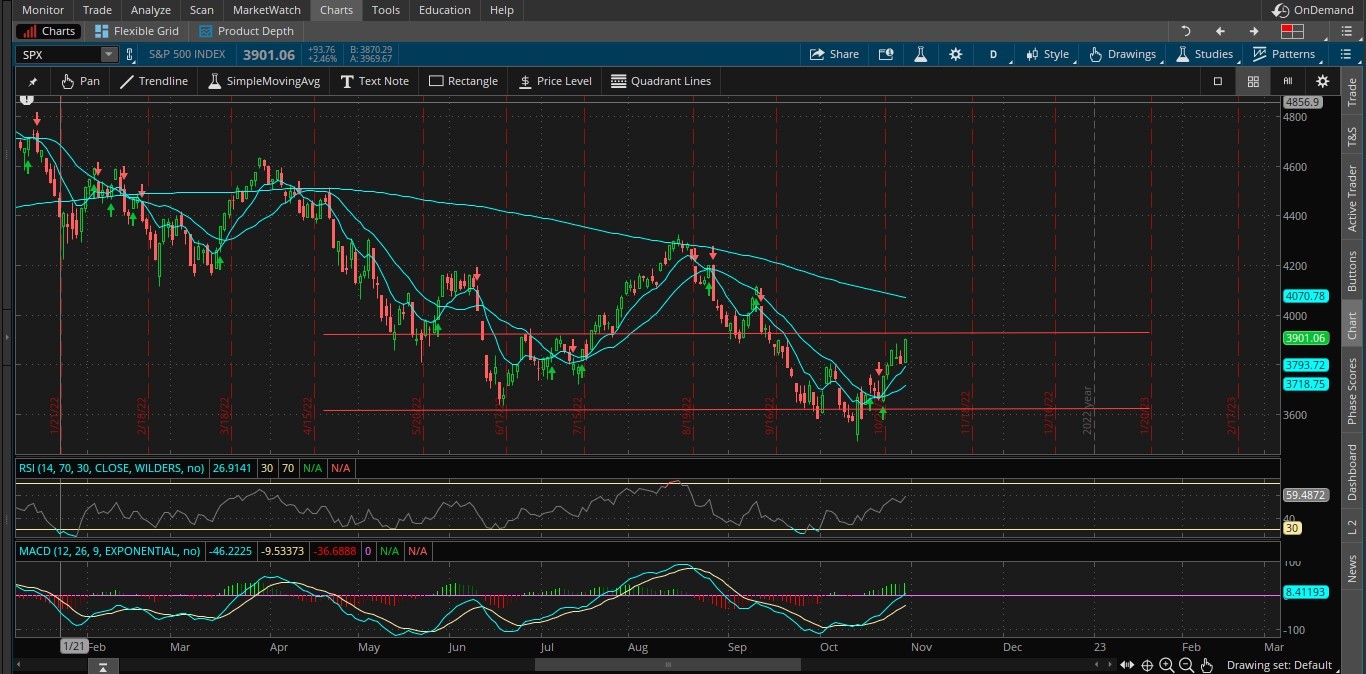Open the T&S side panel tab
Screen dimensions: 1366x674
pos(1353,136)
